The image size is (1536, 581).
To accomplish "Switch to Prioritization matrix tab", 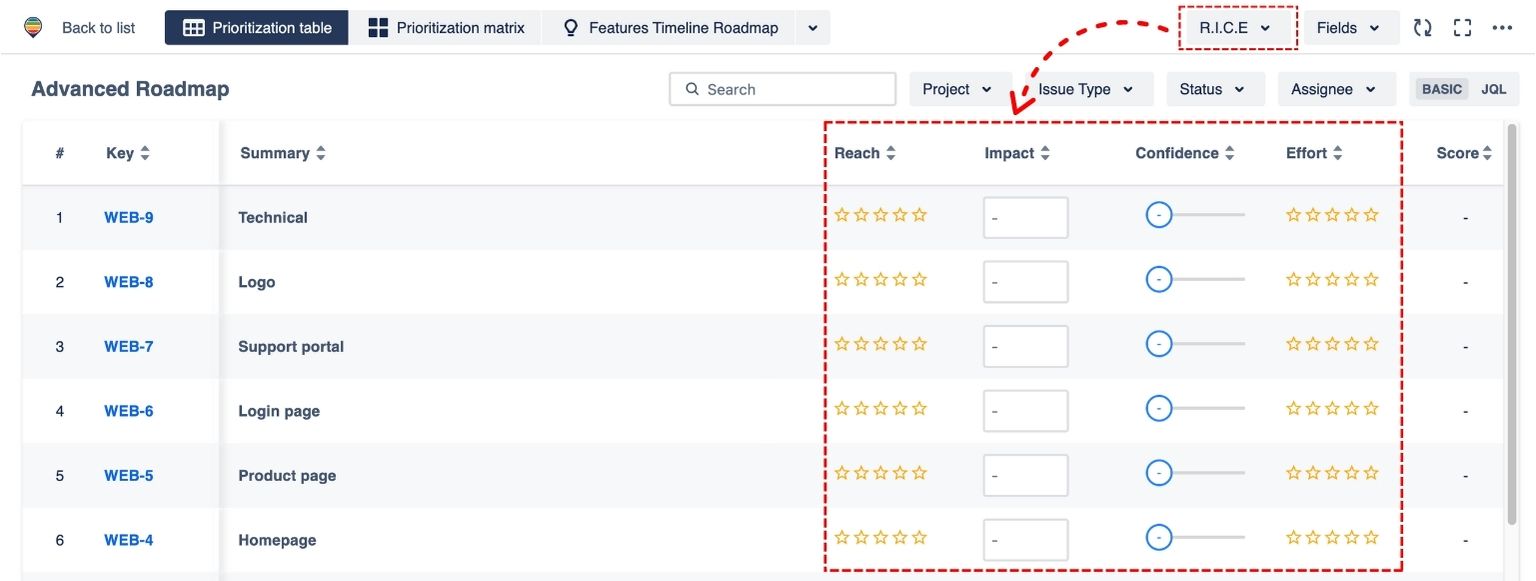I will [446, 28].
